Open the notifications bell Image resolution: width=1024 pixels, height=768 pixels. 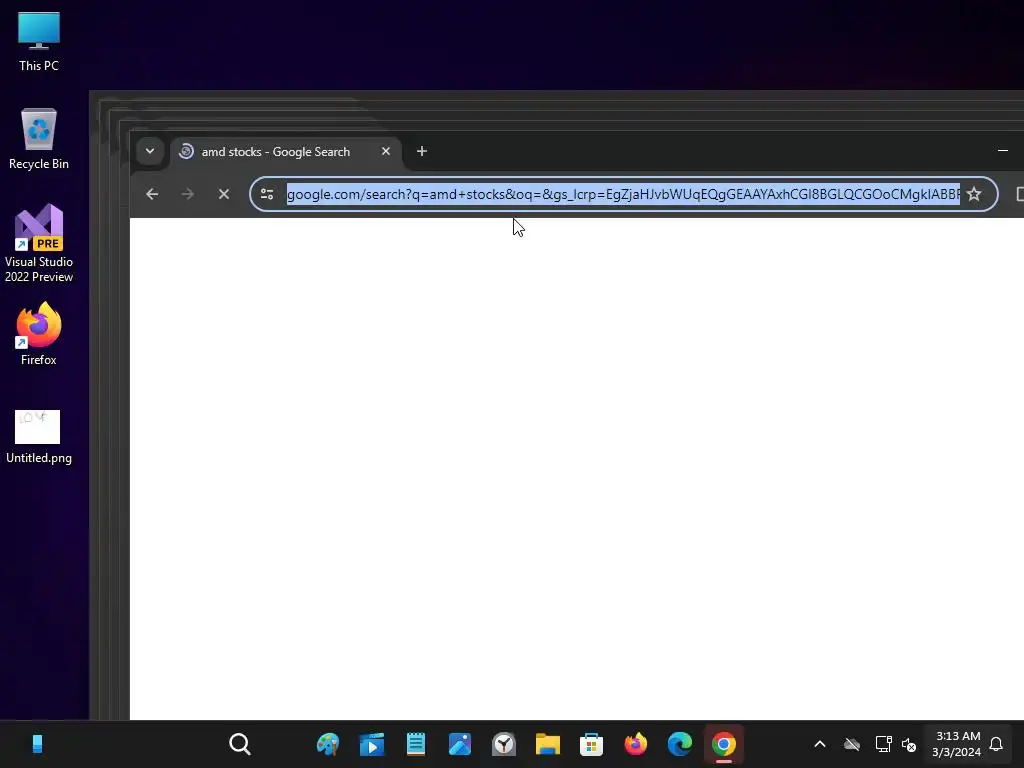coord(996,744)
